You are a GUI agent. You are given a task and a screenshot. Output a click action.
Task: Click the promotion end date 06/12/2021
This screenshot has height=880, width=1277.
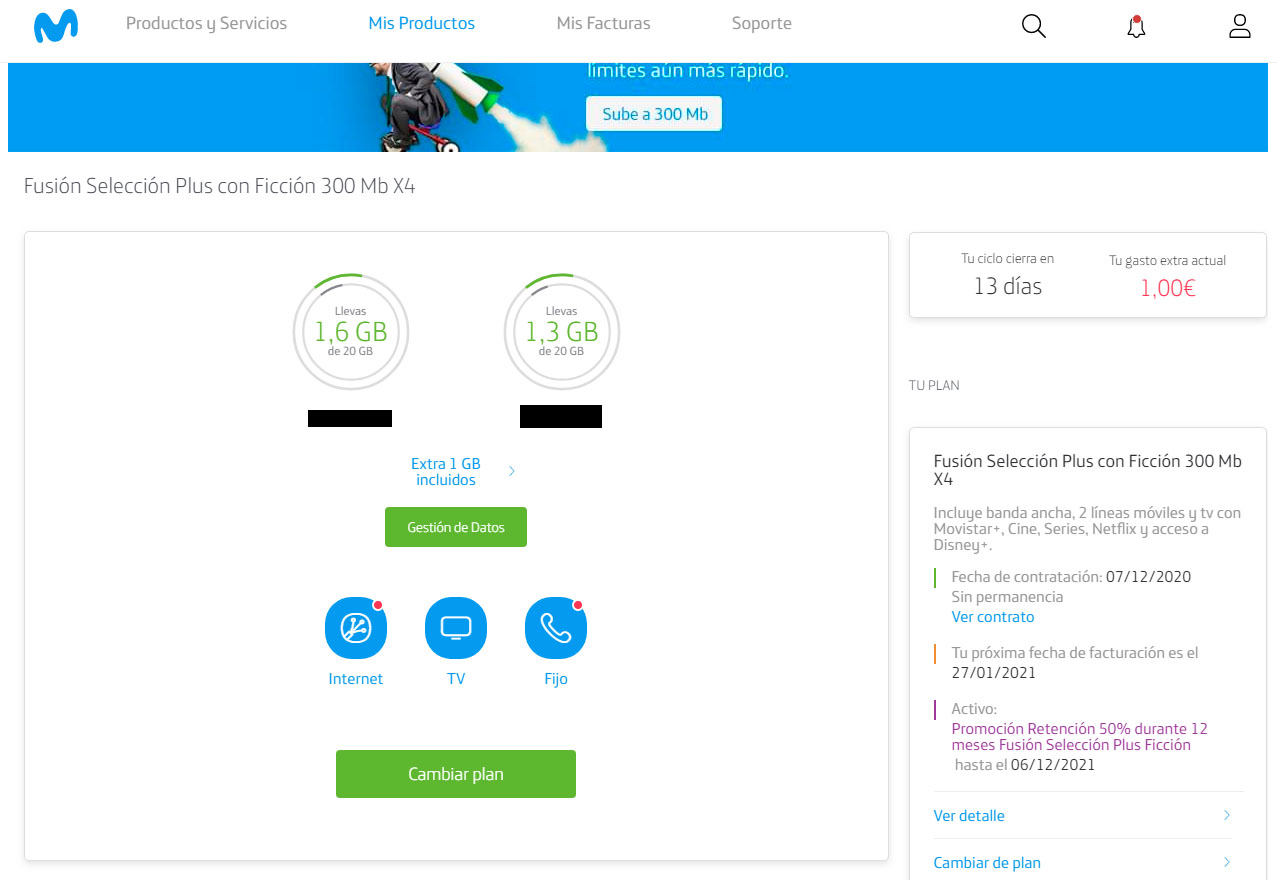[x=1053, y=765]
